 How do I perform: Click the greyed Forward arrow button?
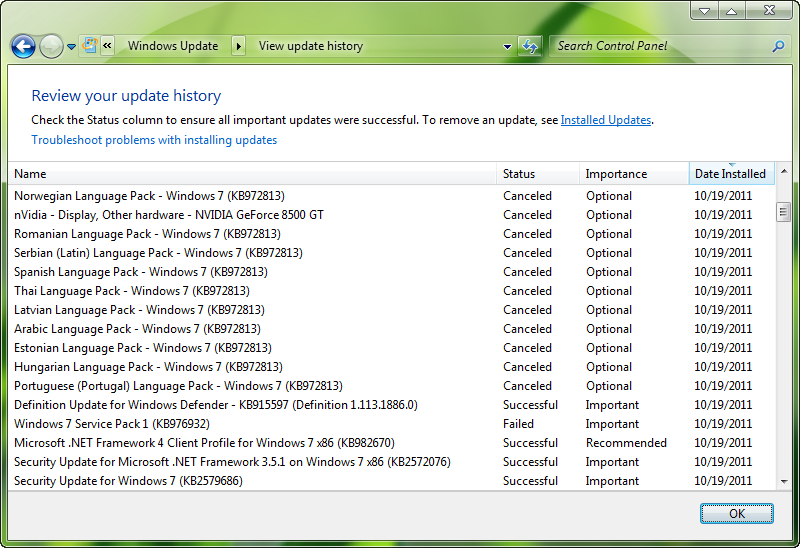coord(51,46)
